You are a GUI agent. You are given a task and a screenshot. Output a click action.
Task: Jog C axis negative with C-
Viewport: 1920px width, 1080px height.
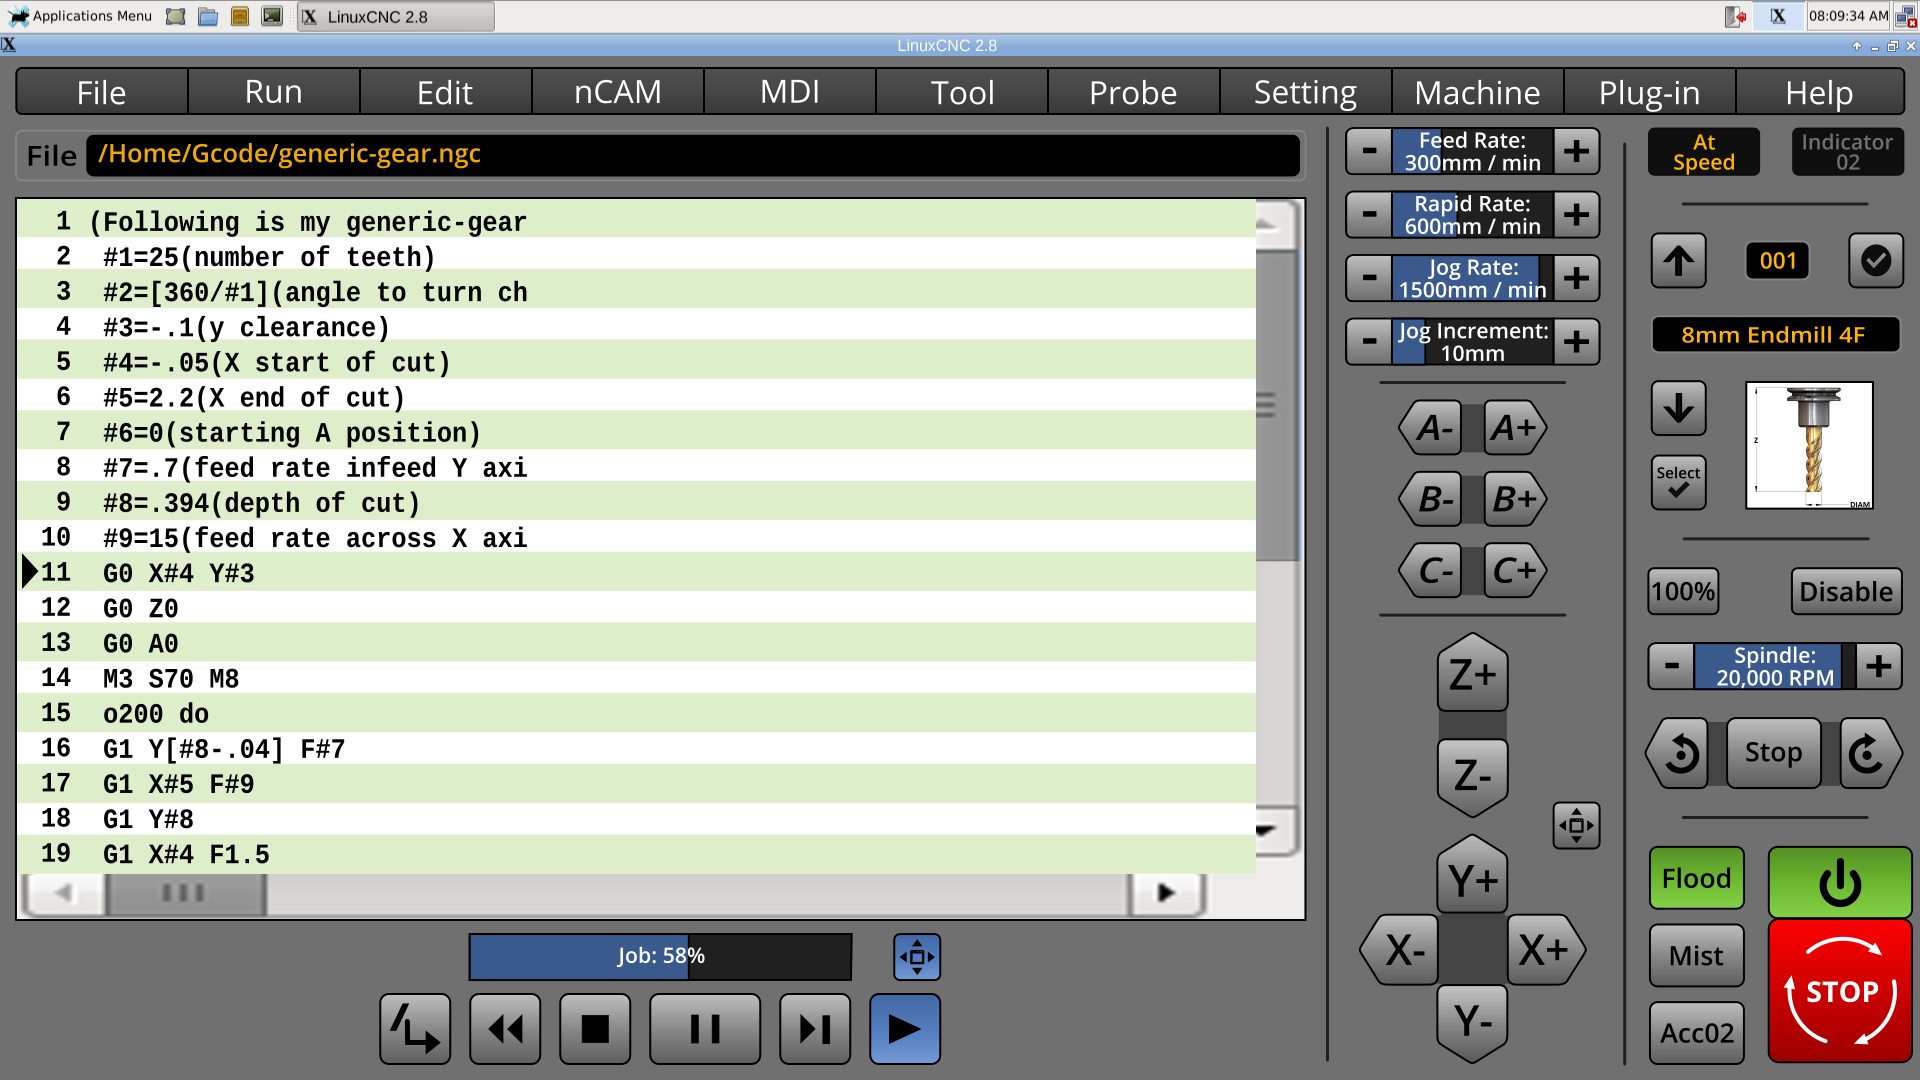click(x=1432, y=570)
